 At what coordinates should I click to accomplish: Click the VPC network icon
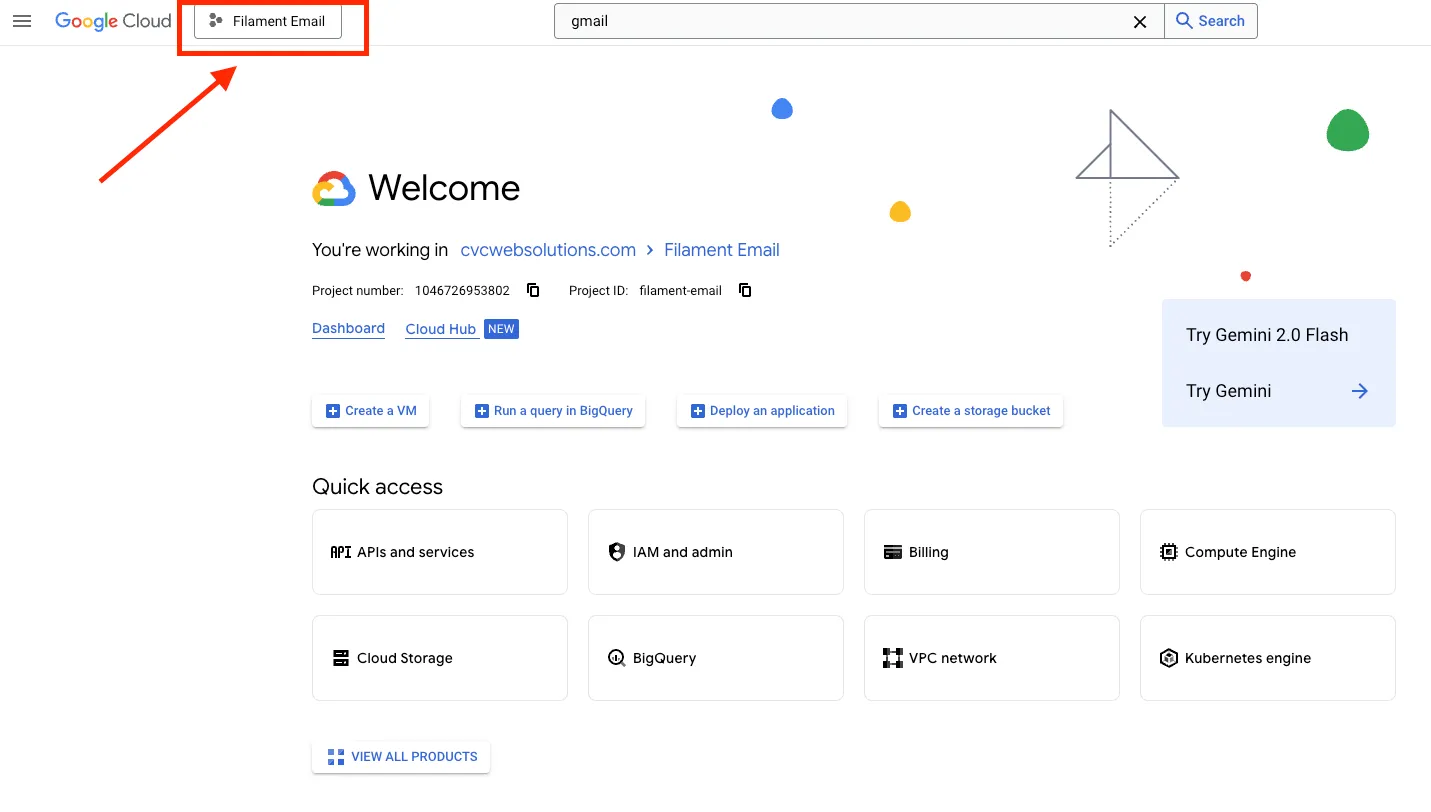[x=893, y=658]
